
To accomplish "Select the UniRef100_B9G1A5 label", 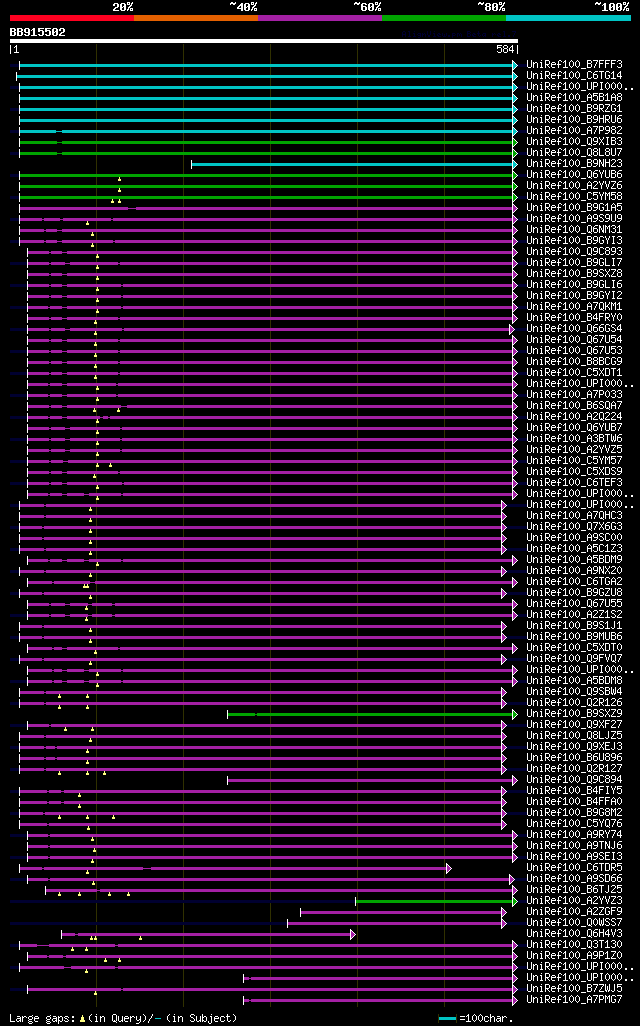I will tap(574, 207).
